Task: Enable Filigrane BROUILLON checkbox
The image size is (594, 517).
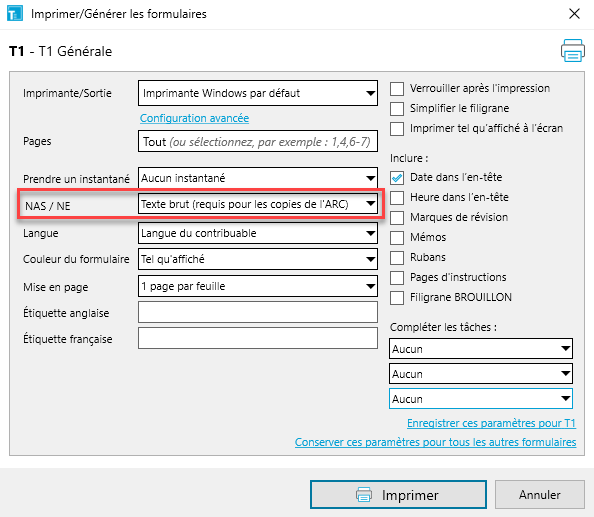Action: point(397,298)
